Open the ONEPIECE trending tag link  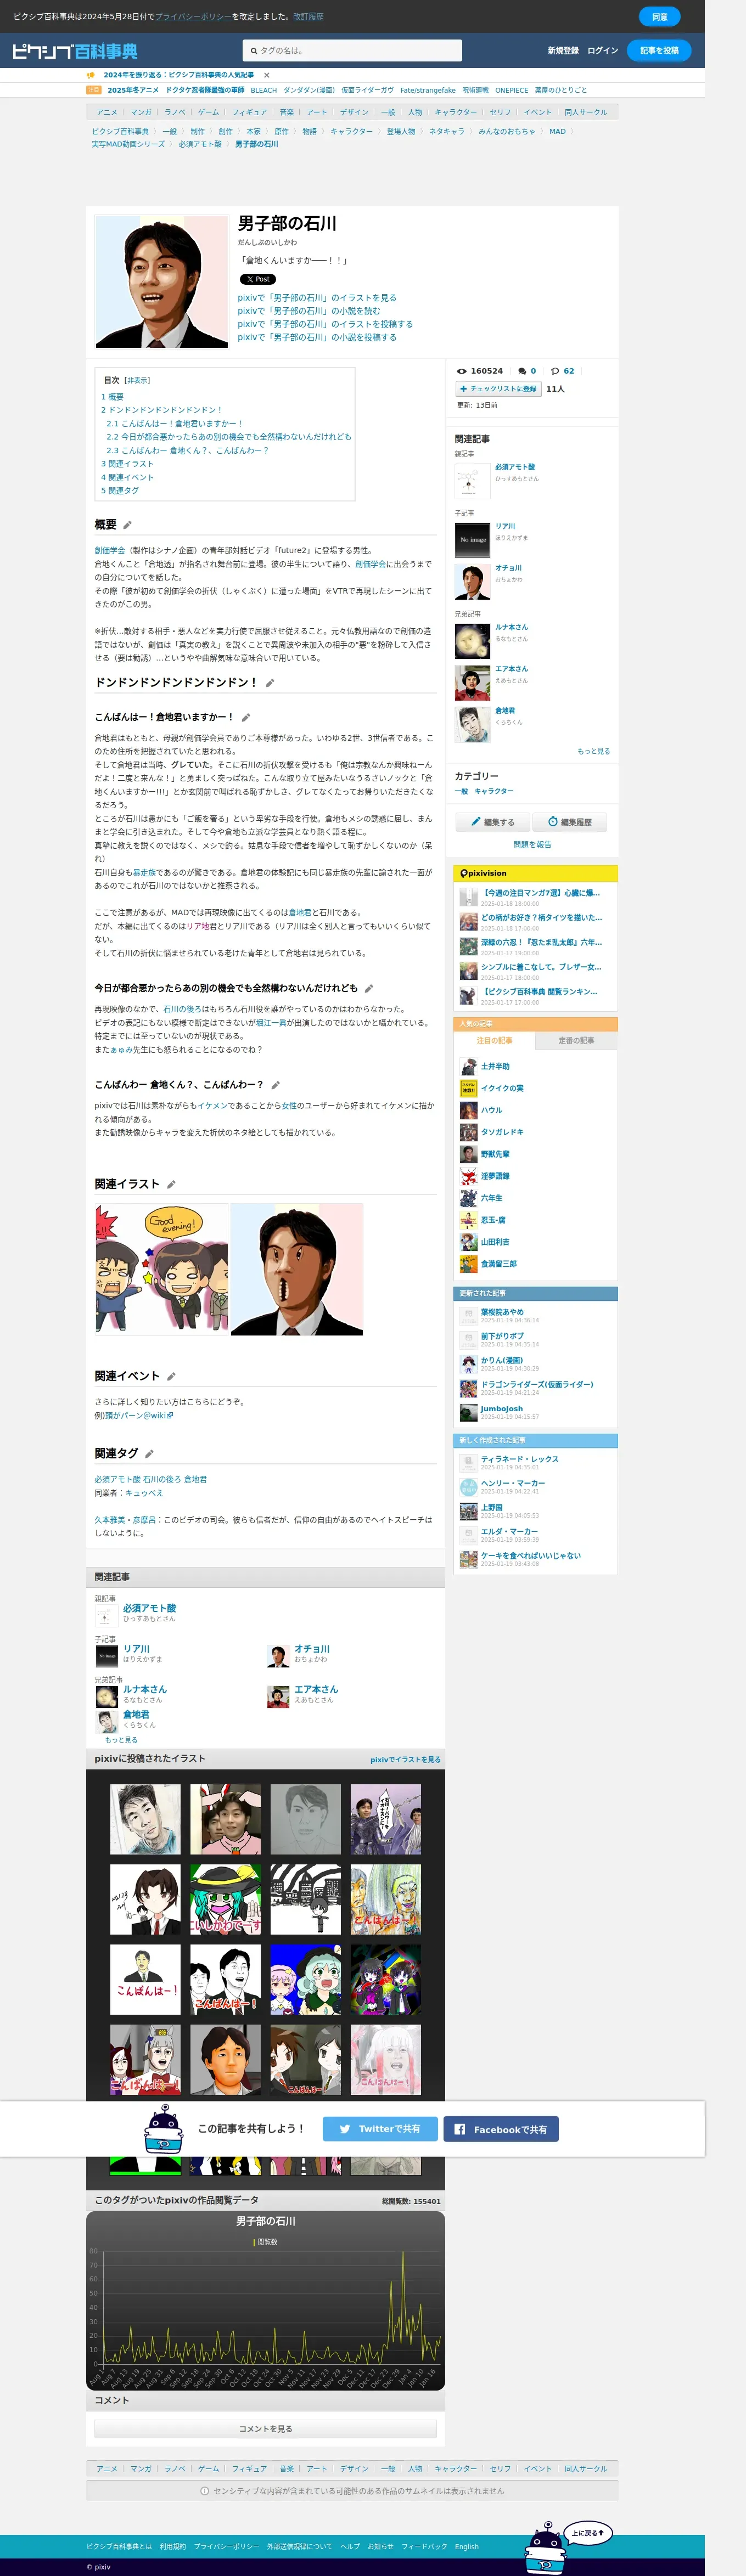pos(512,91)
